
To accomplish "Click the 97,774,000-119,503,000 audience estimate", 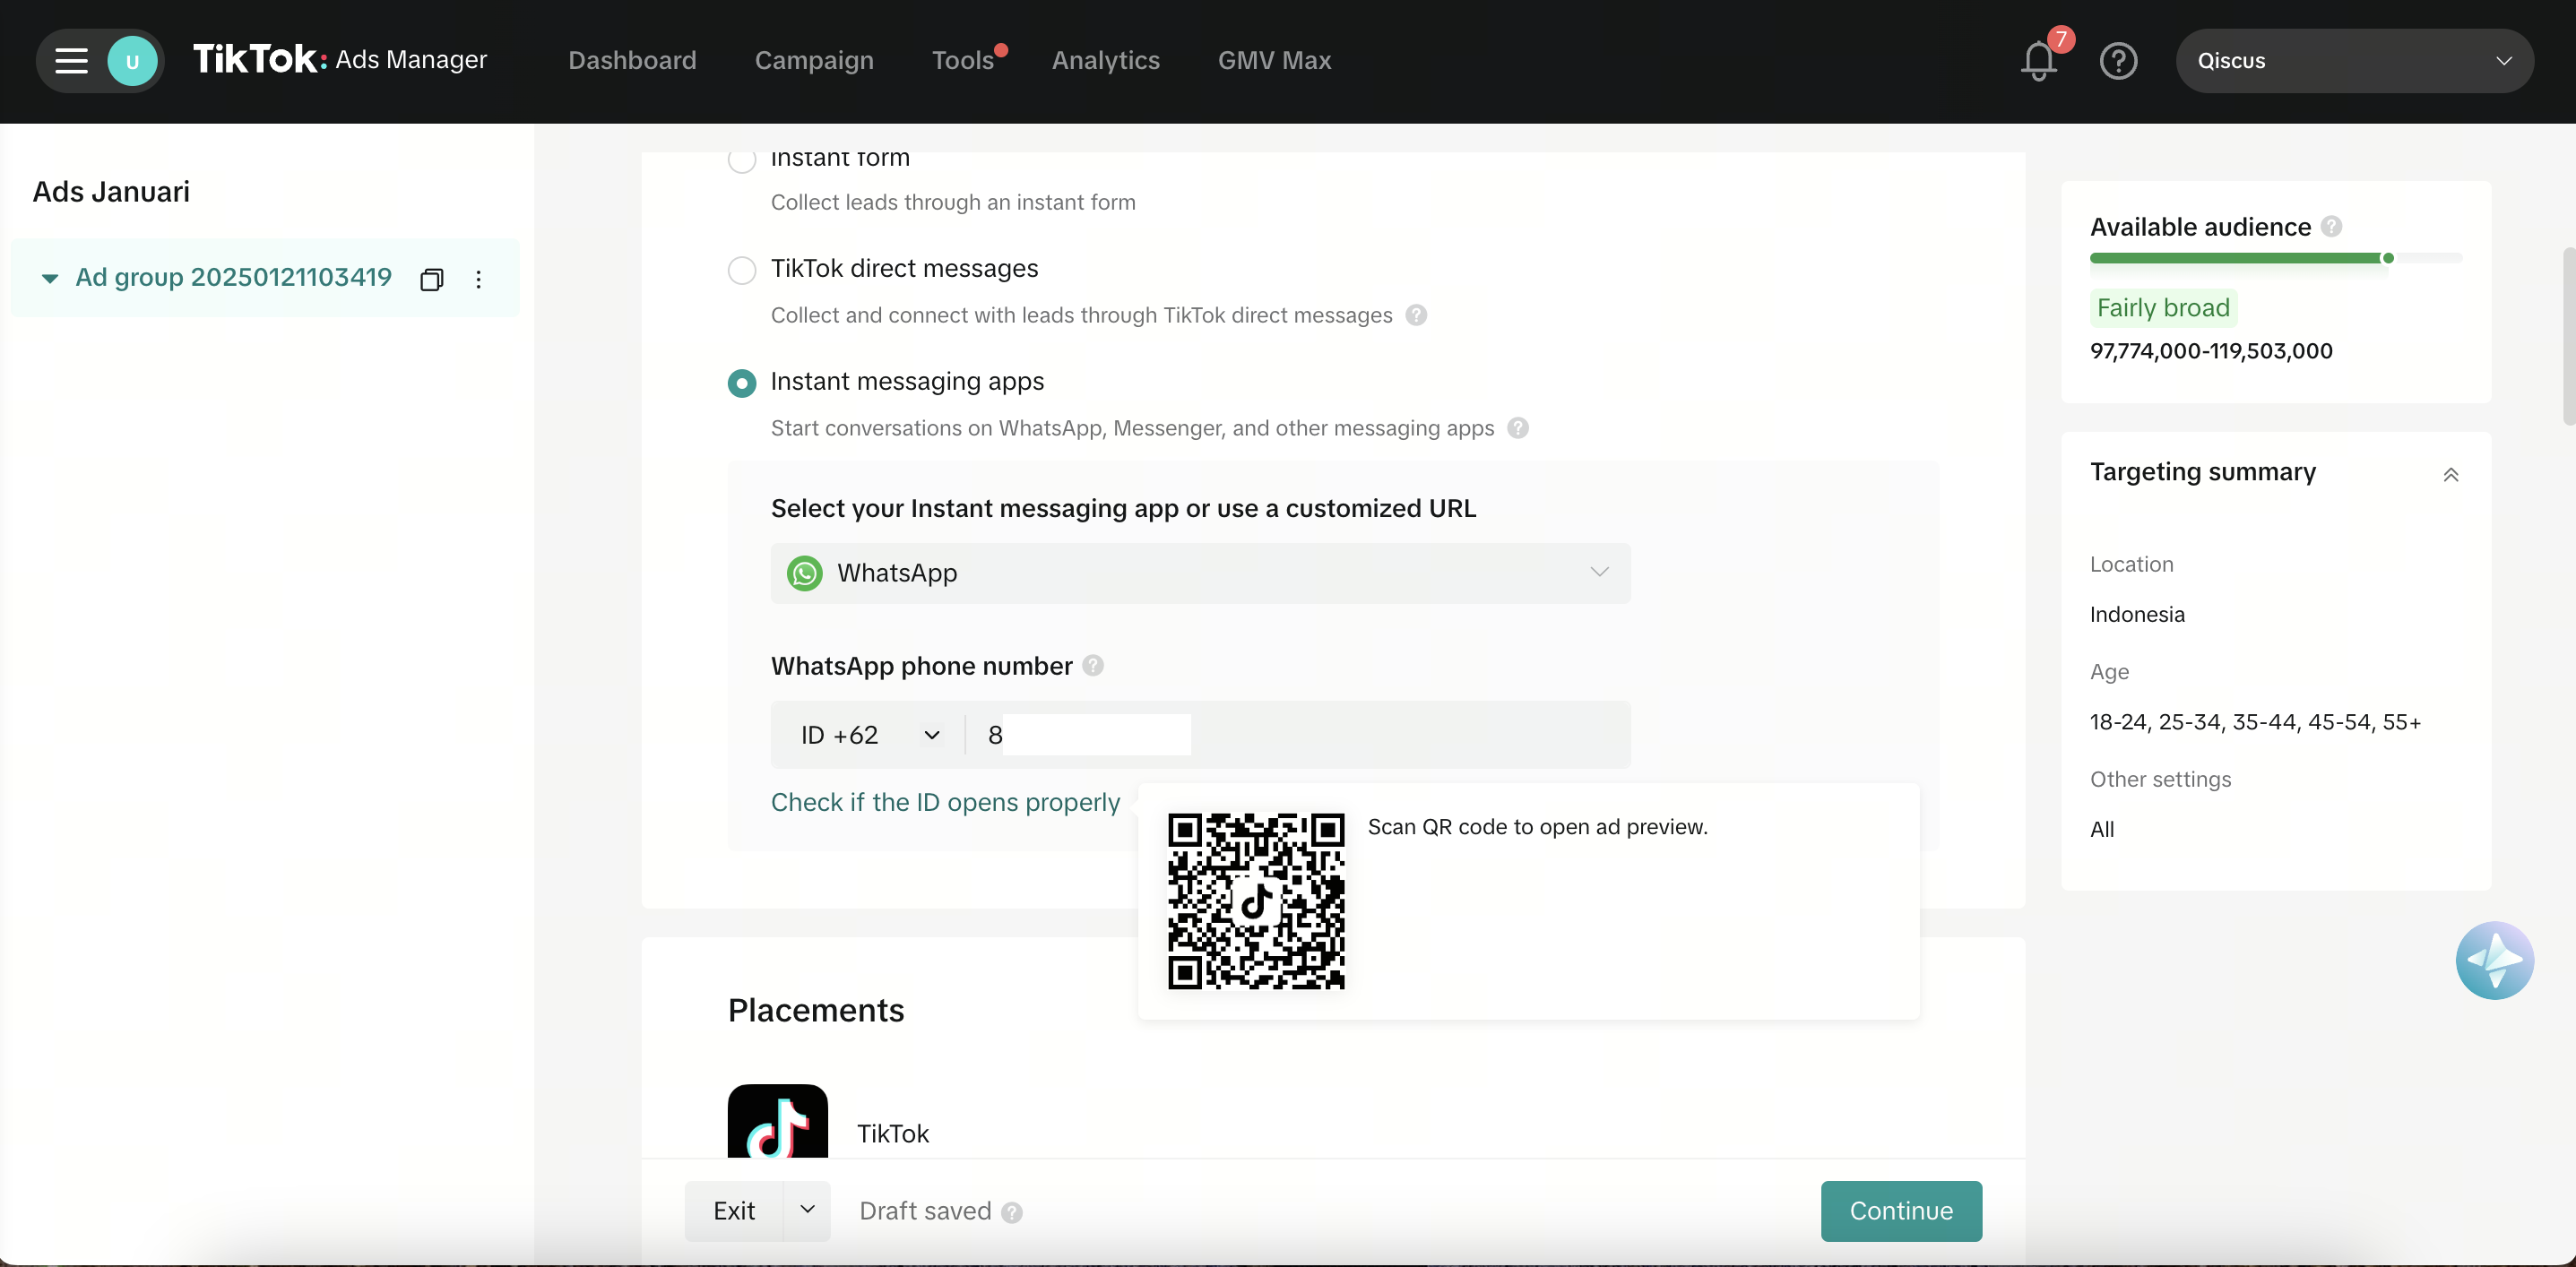I will pos(2211,351).
